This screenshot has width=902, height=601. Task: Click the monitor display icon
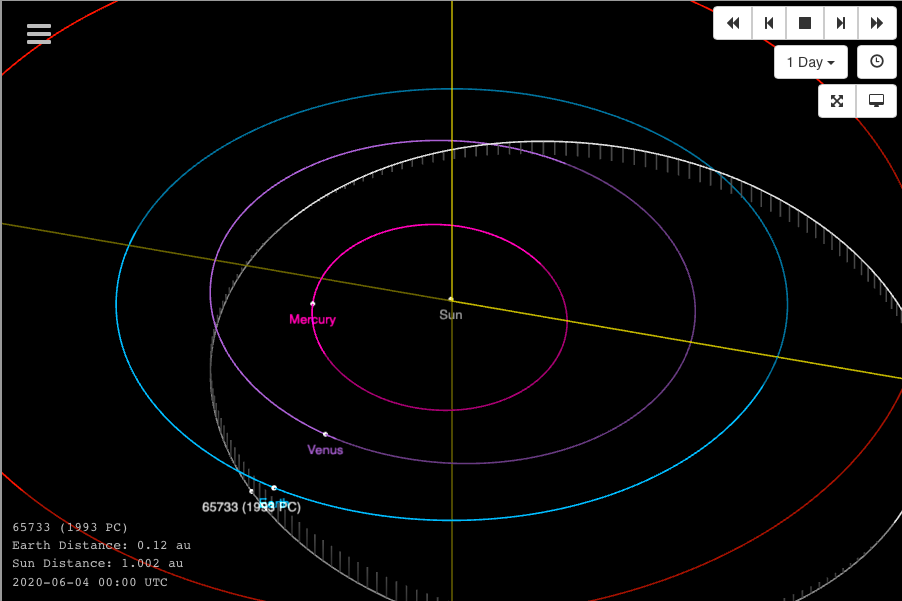tap(876, 101)
